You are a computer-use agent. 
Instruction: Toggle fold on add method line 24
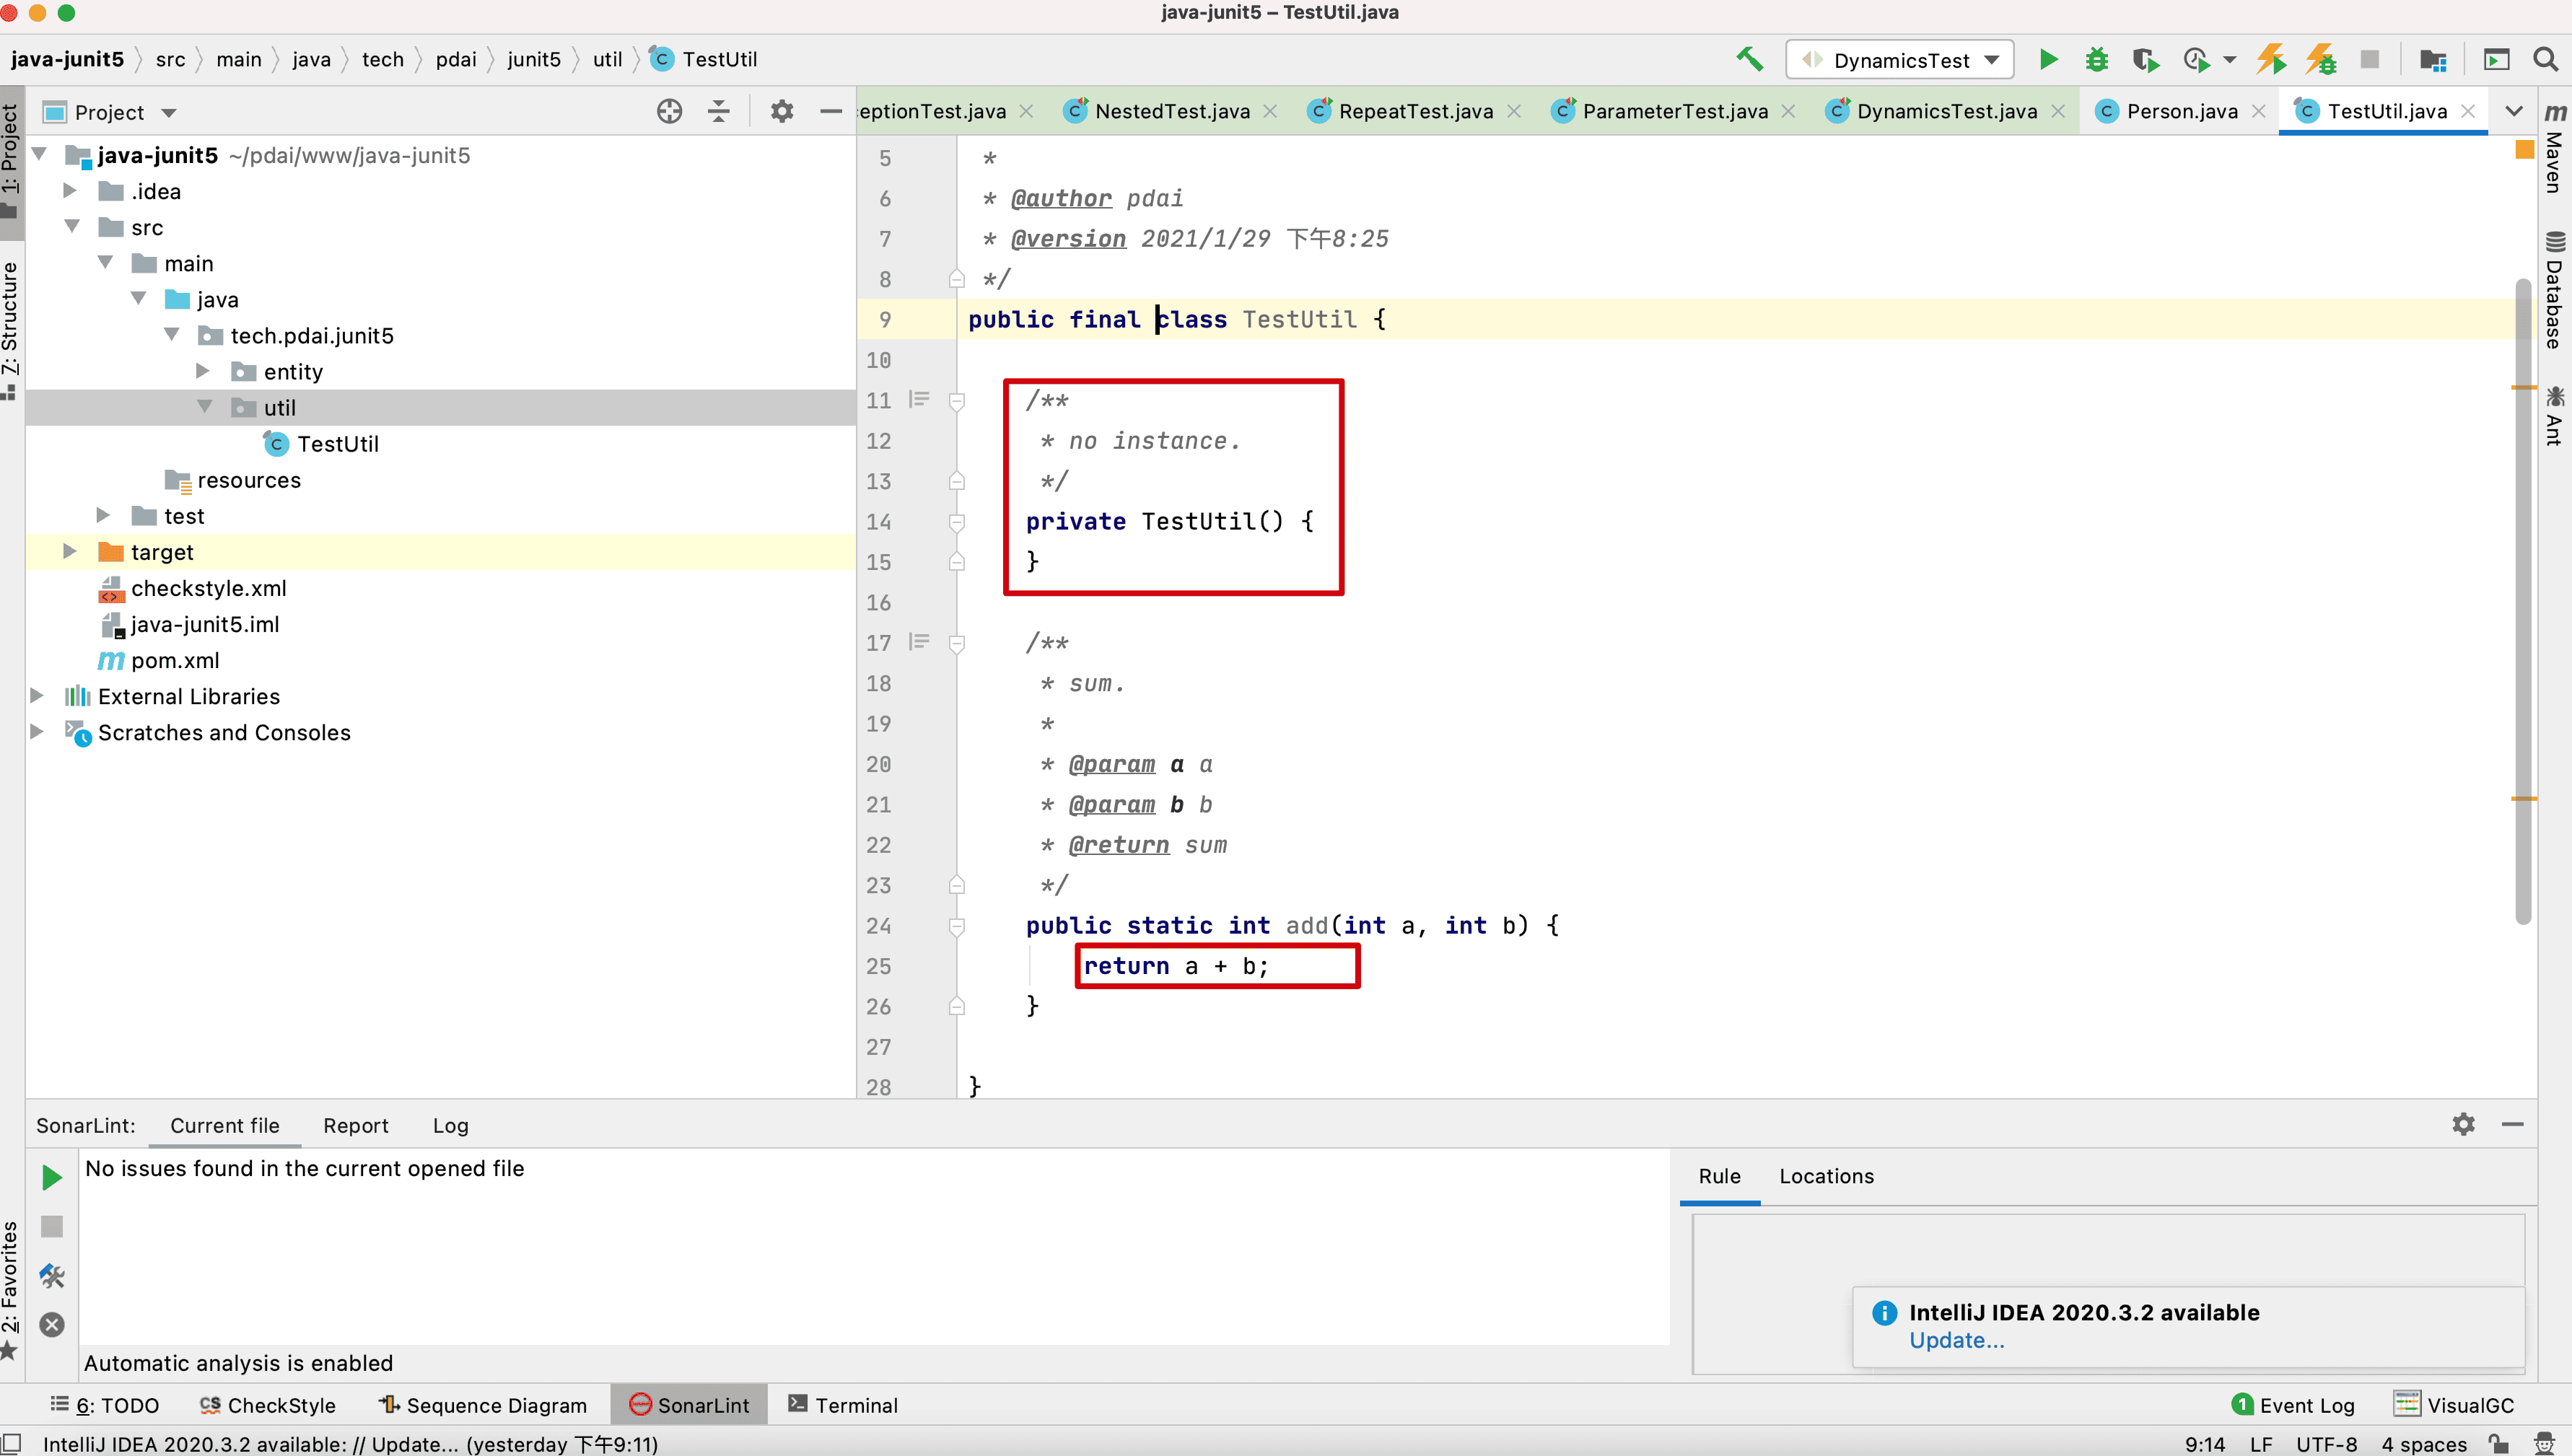click(x=956, y=926)
